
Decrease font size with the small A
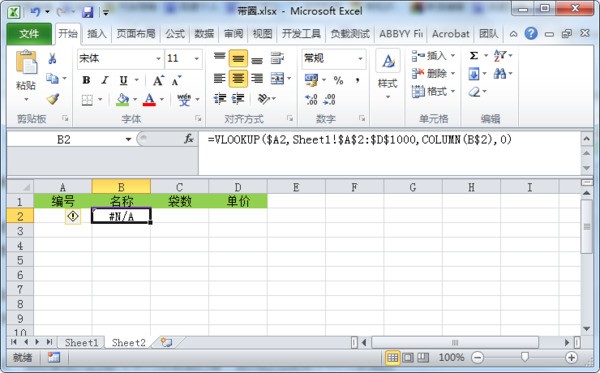176,80
